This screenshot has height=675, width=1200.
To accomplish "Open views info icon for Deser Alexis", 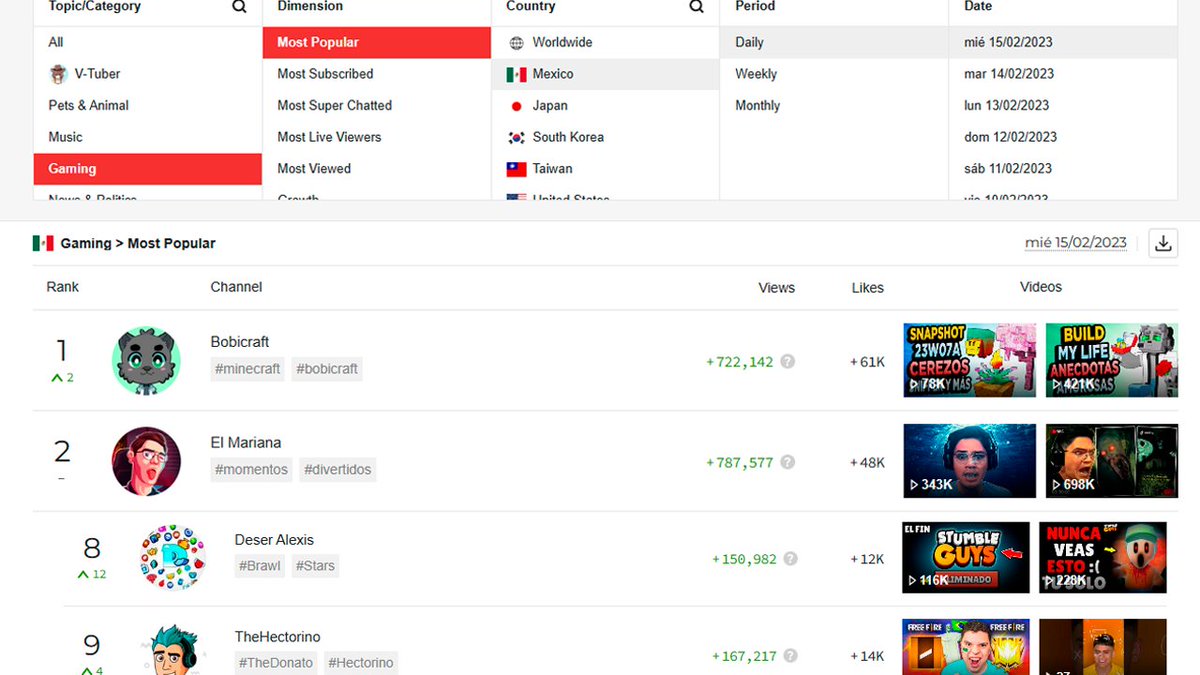I will click(791, 559).
